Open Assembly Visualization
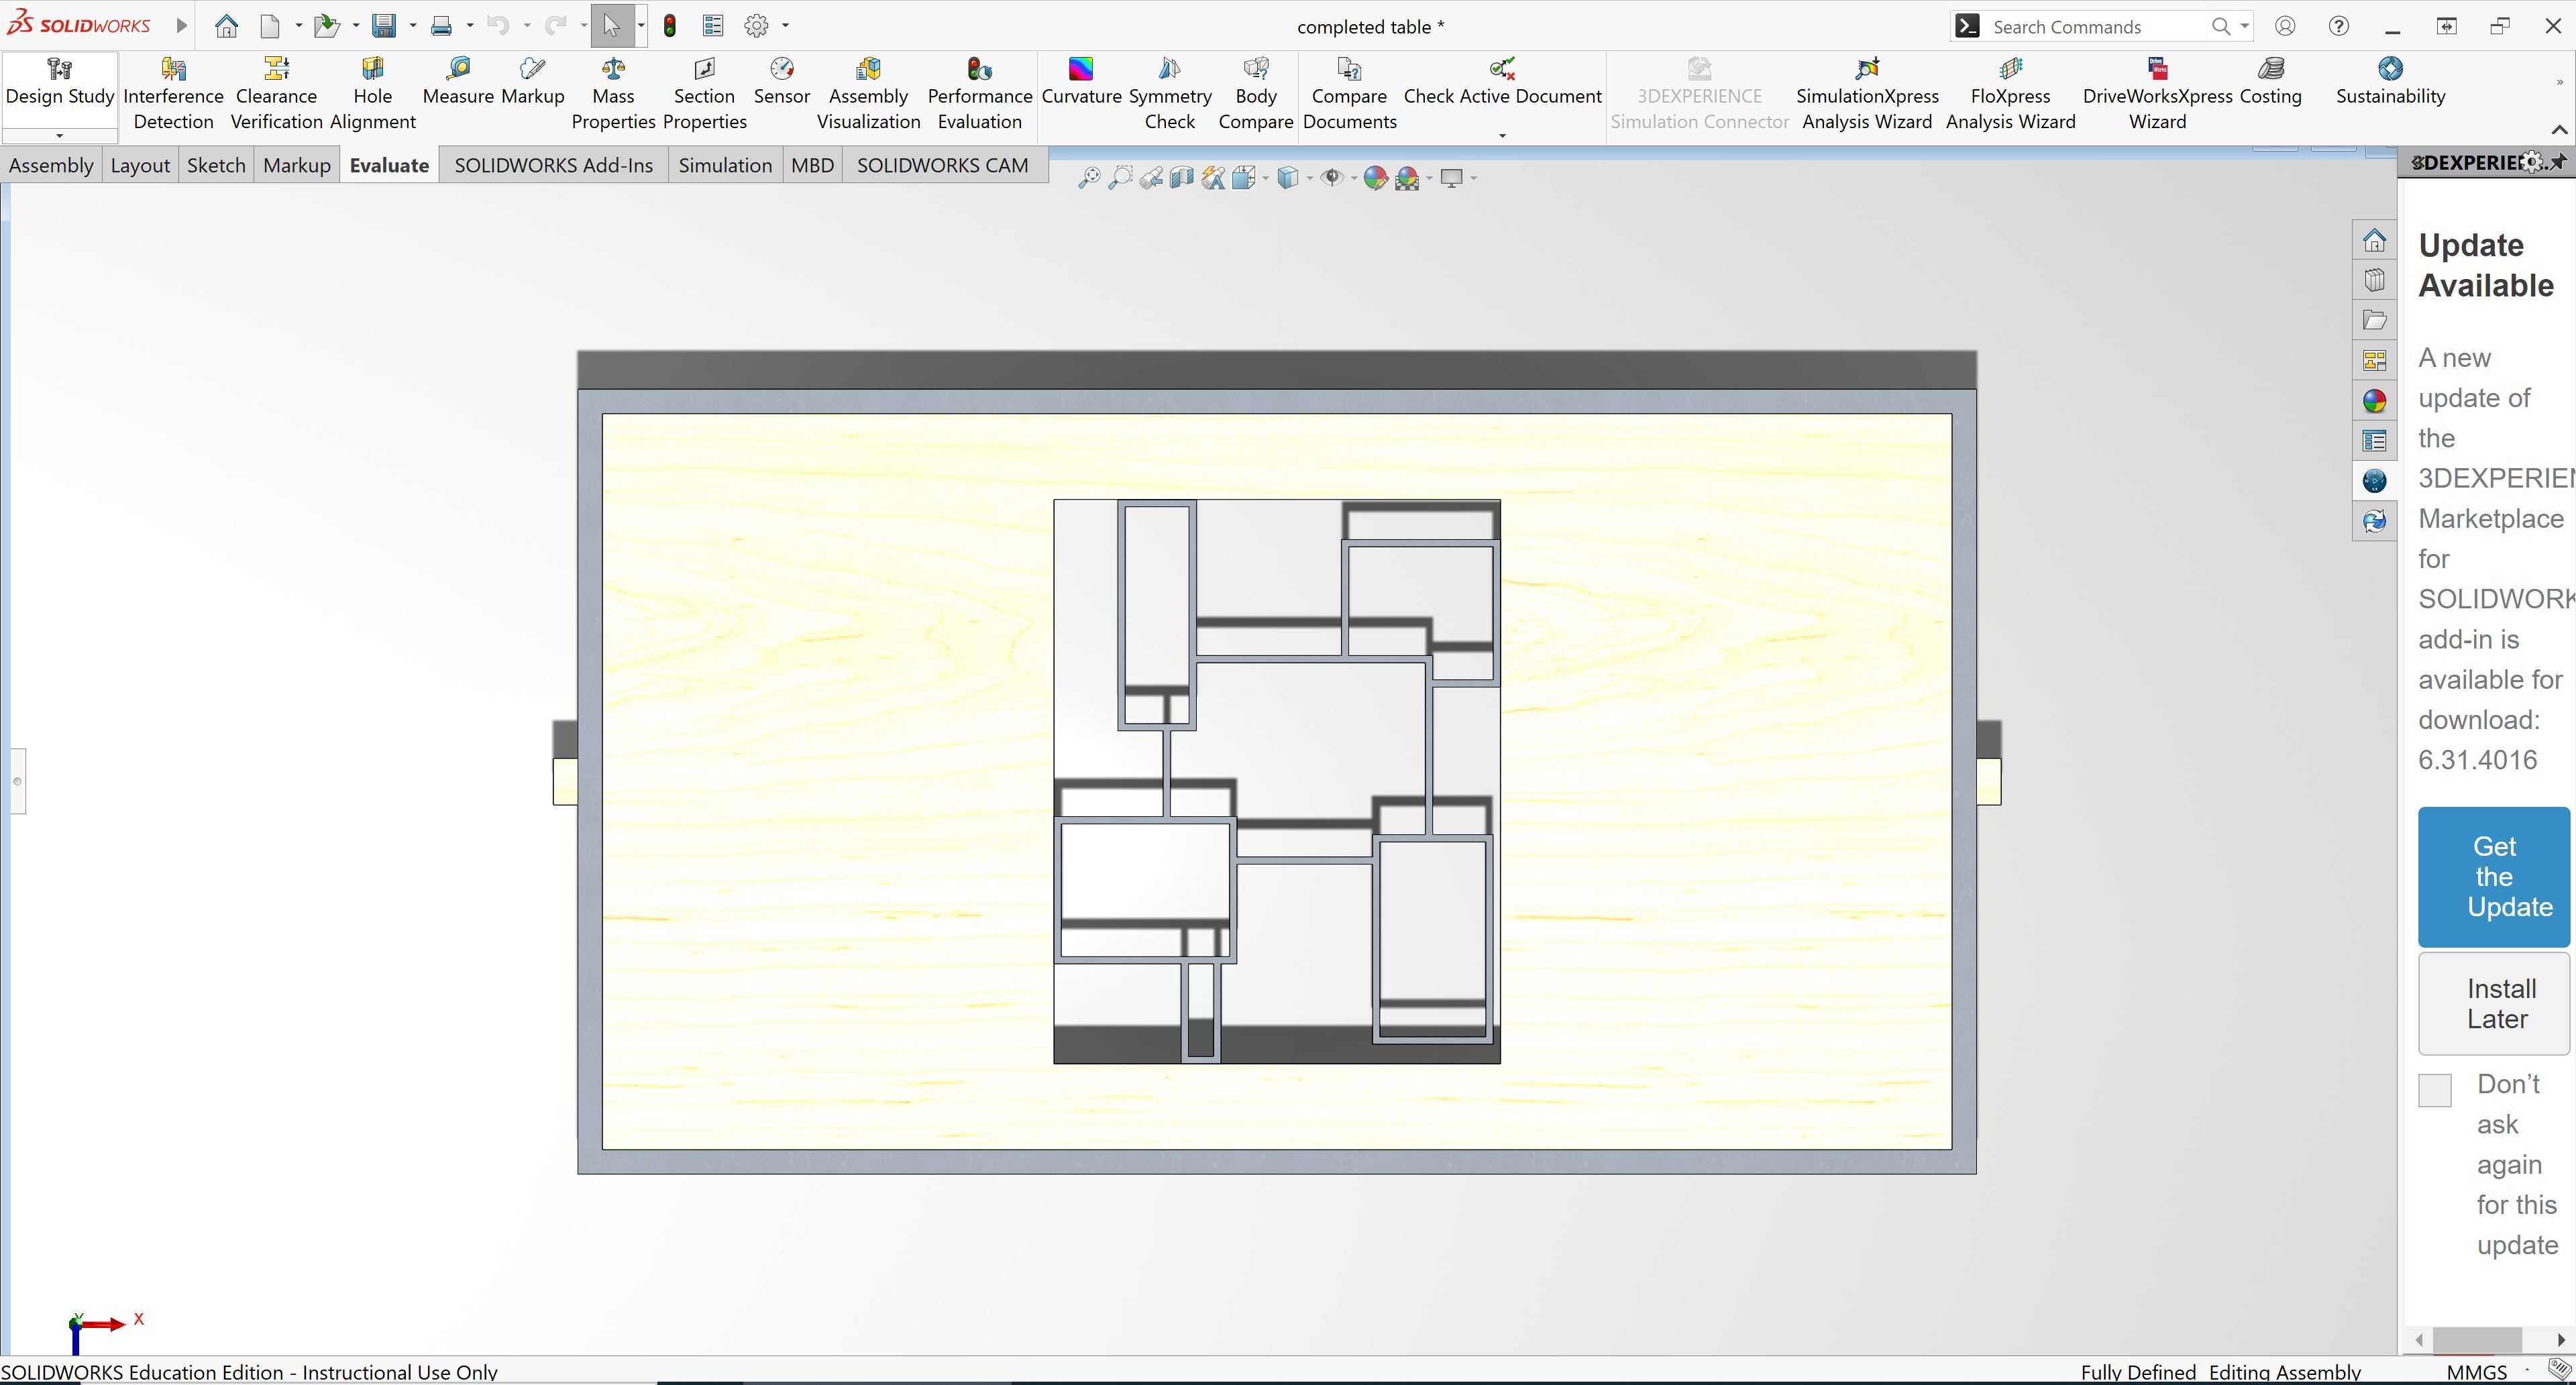The image size is (2576, 1385). pyautogui.click(x=868, y=95)
